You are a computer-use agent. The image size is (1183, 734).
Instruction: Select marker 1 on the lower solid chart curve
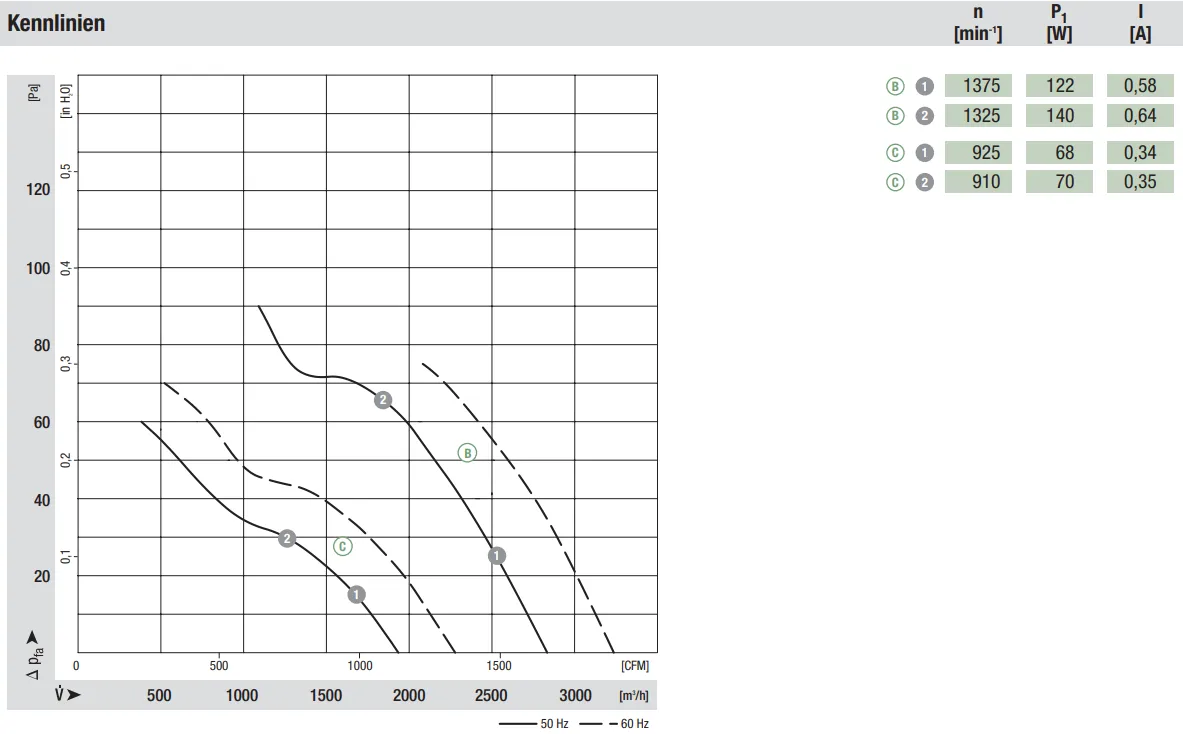[x=356, y=594]
